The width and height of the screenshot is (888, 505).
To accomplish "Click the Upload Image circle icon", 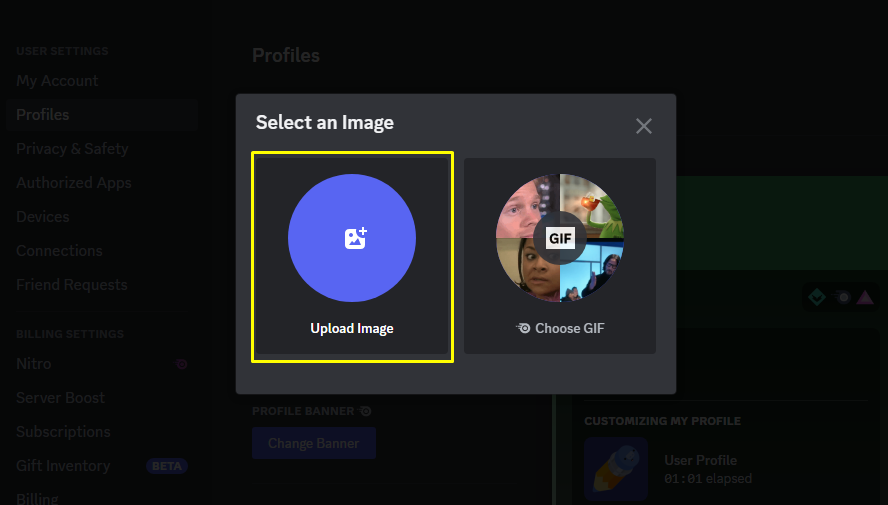I will click(x=352, y=238).
